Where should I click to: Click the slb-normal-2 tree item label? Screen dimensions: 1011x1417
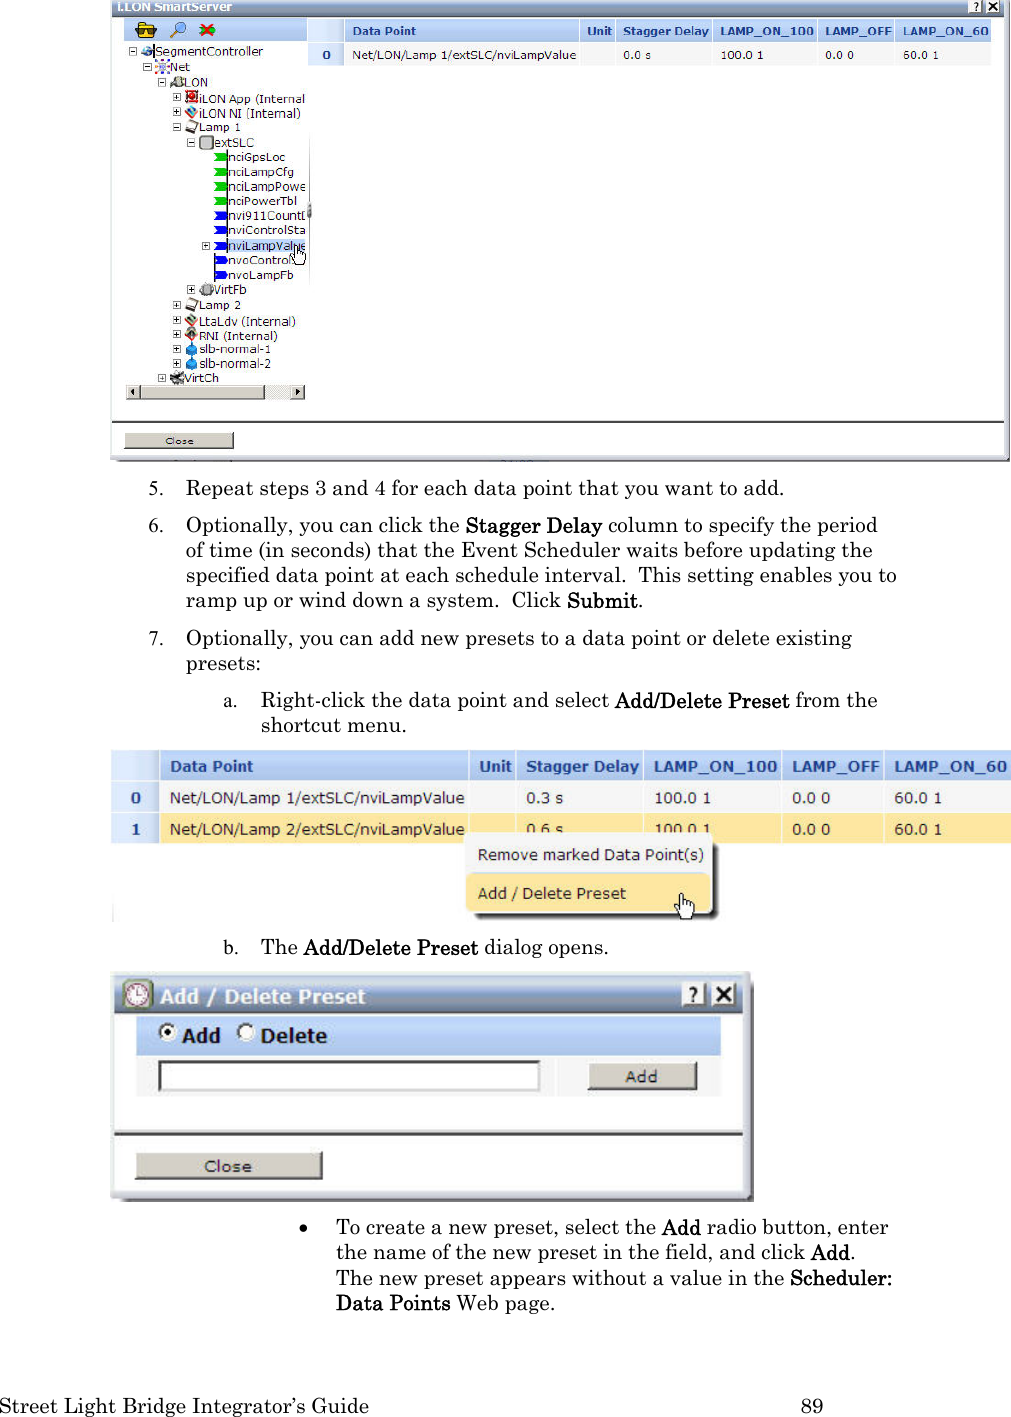point(234,364)
